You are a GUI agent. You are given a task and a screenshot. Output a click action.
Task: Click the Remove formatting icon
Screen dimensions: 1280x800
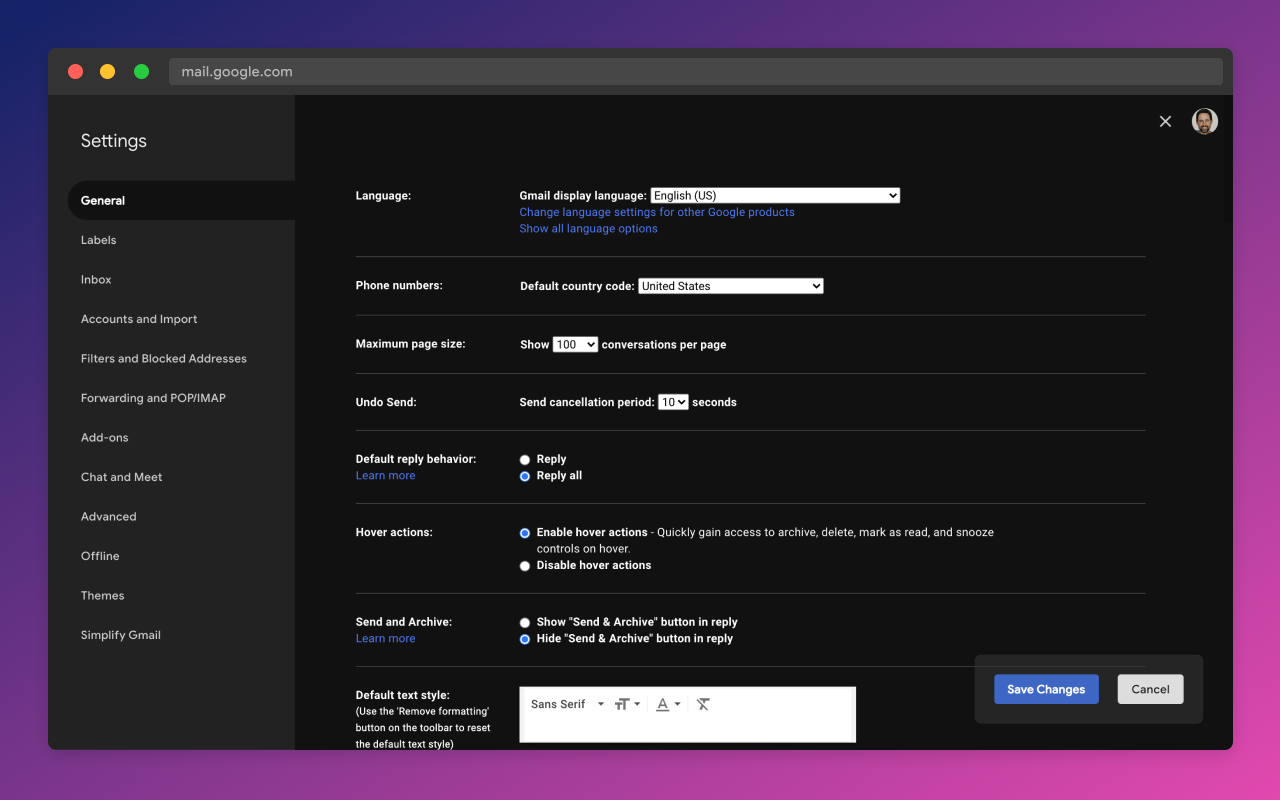coord(703,704)
